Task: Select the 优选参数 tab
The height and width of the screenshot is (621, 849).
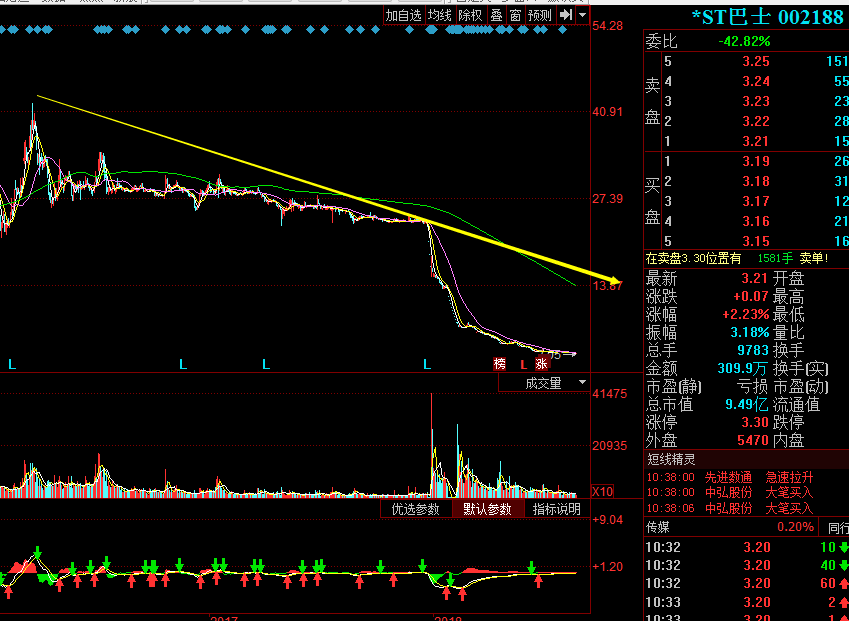Action: point(415,509)
